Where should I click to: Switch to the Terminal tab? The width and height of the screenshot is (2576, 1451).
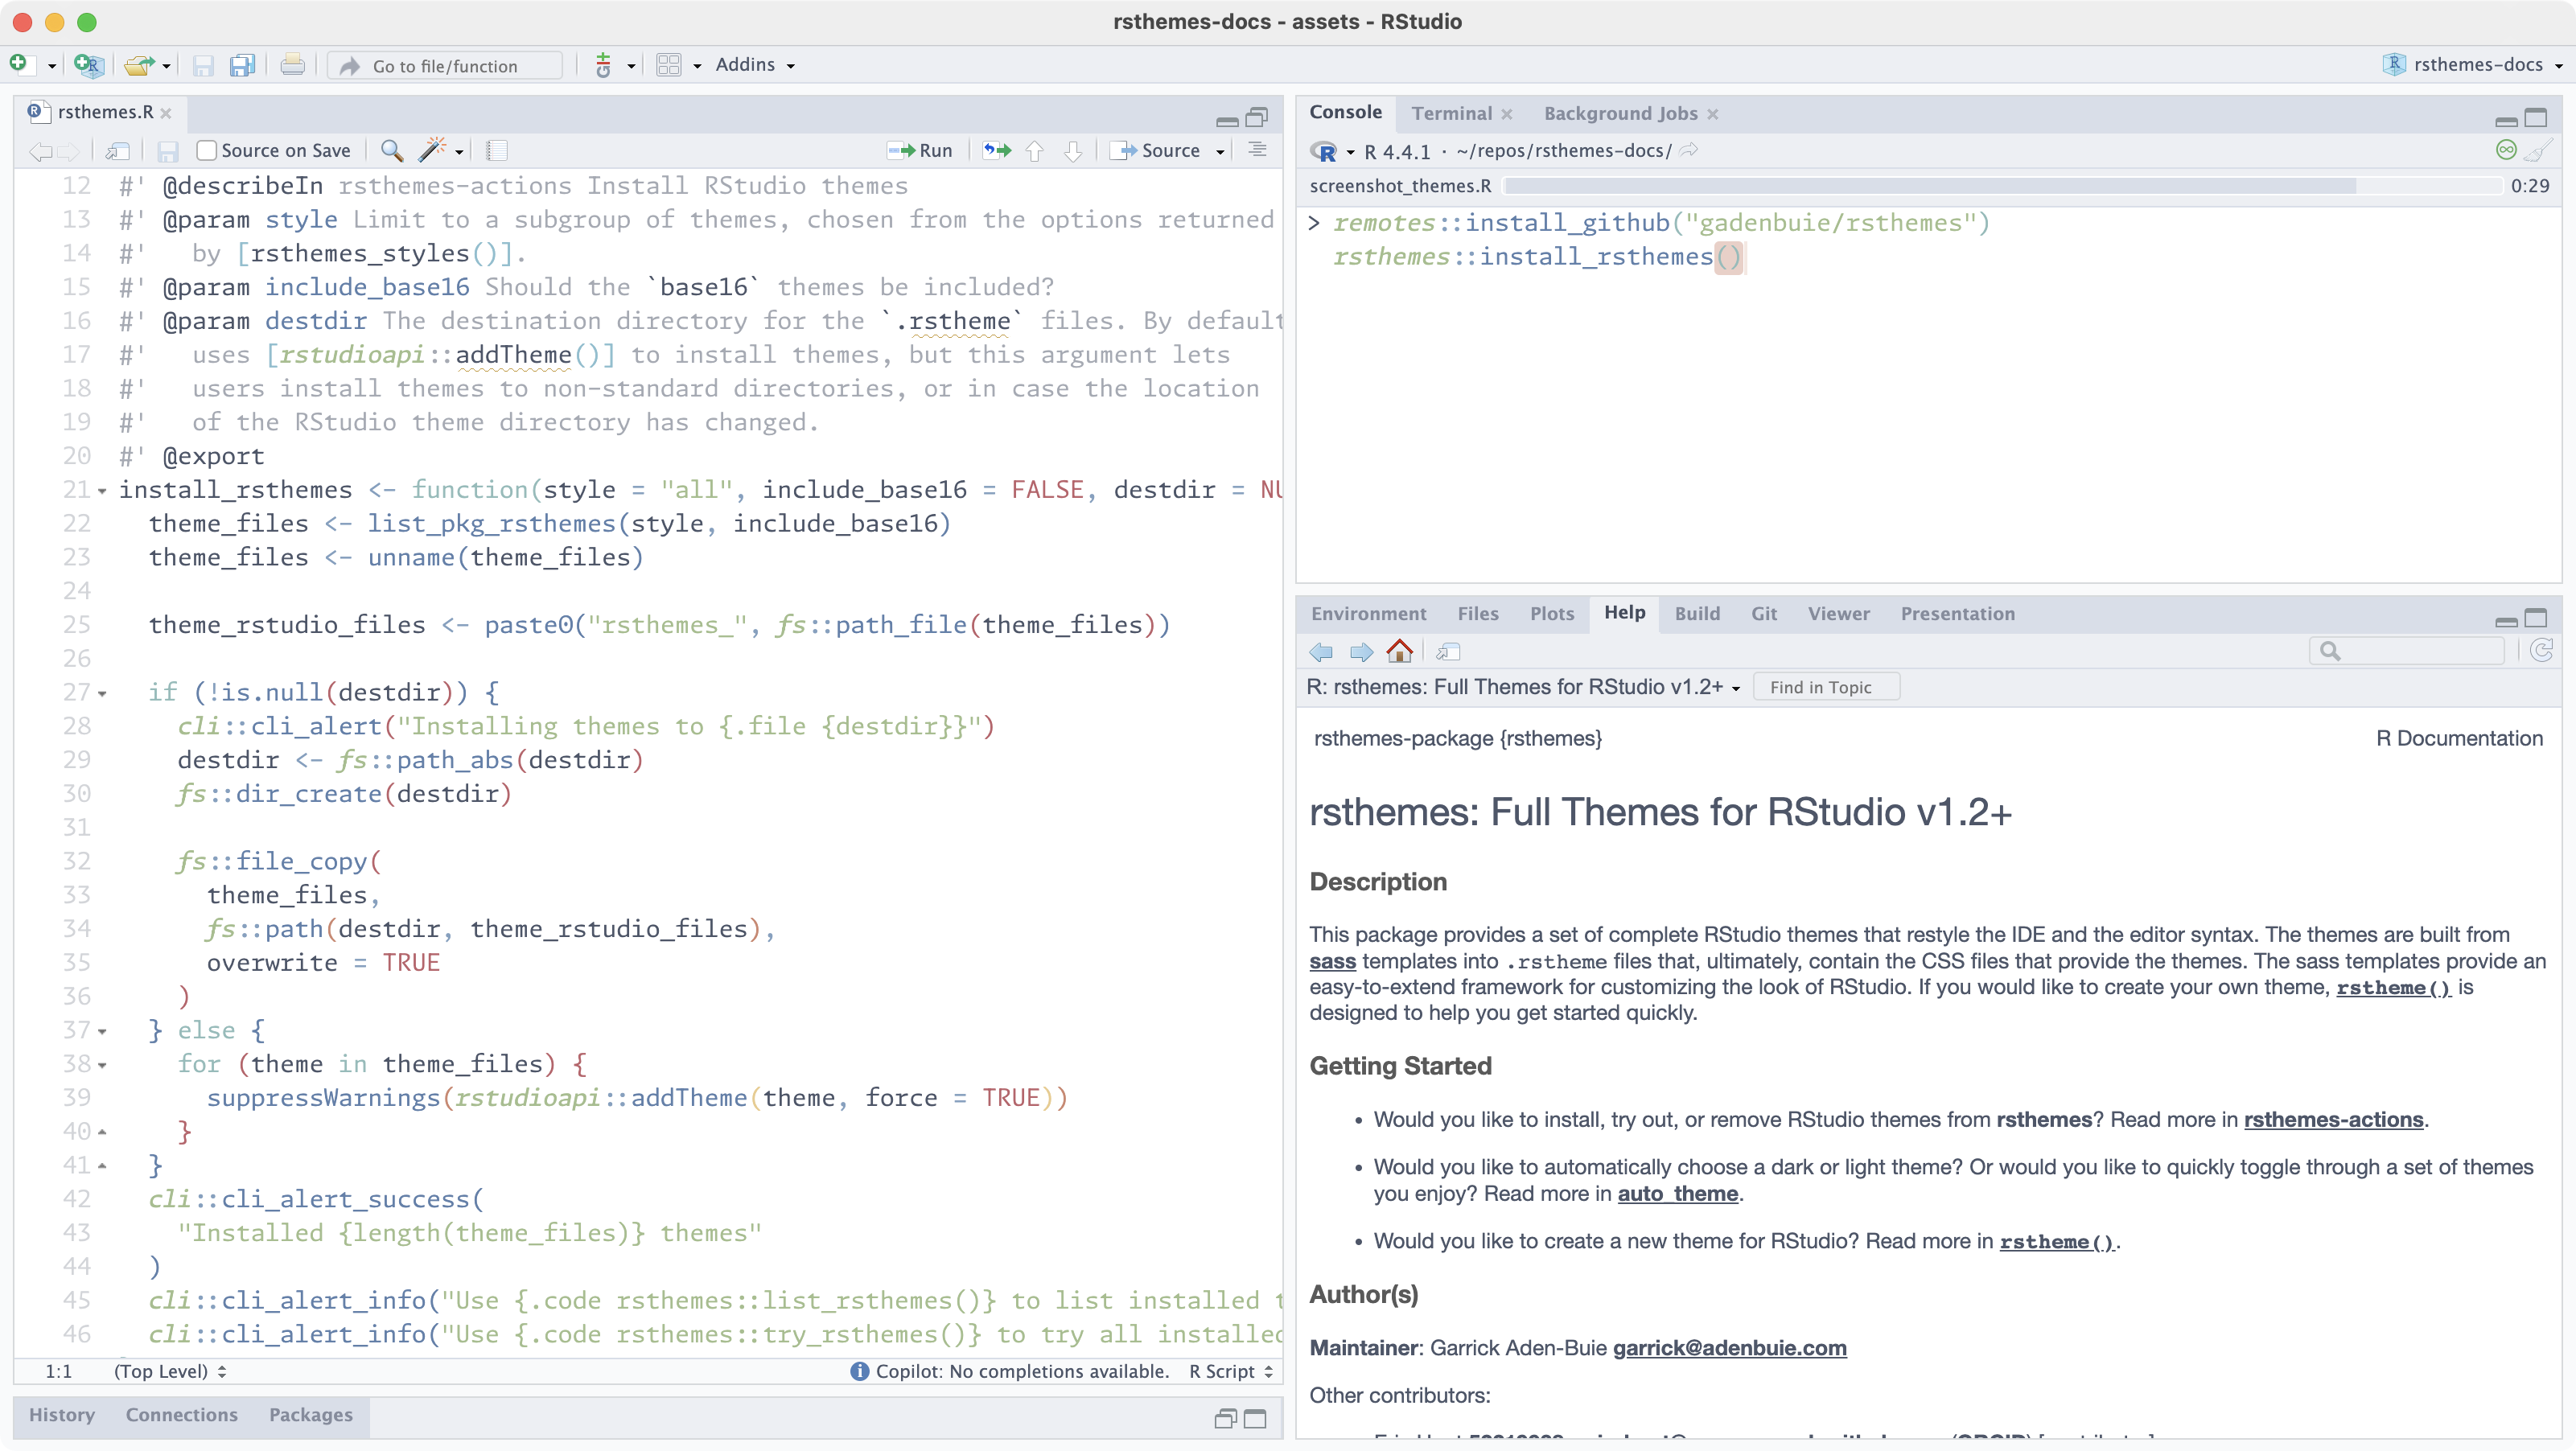click(1451, 114)
